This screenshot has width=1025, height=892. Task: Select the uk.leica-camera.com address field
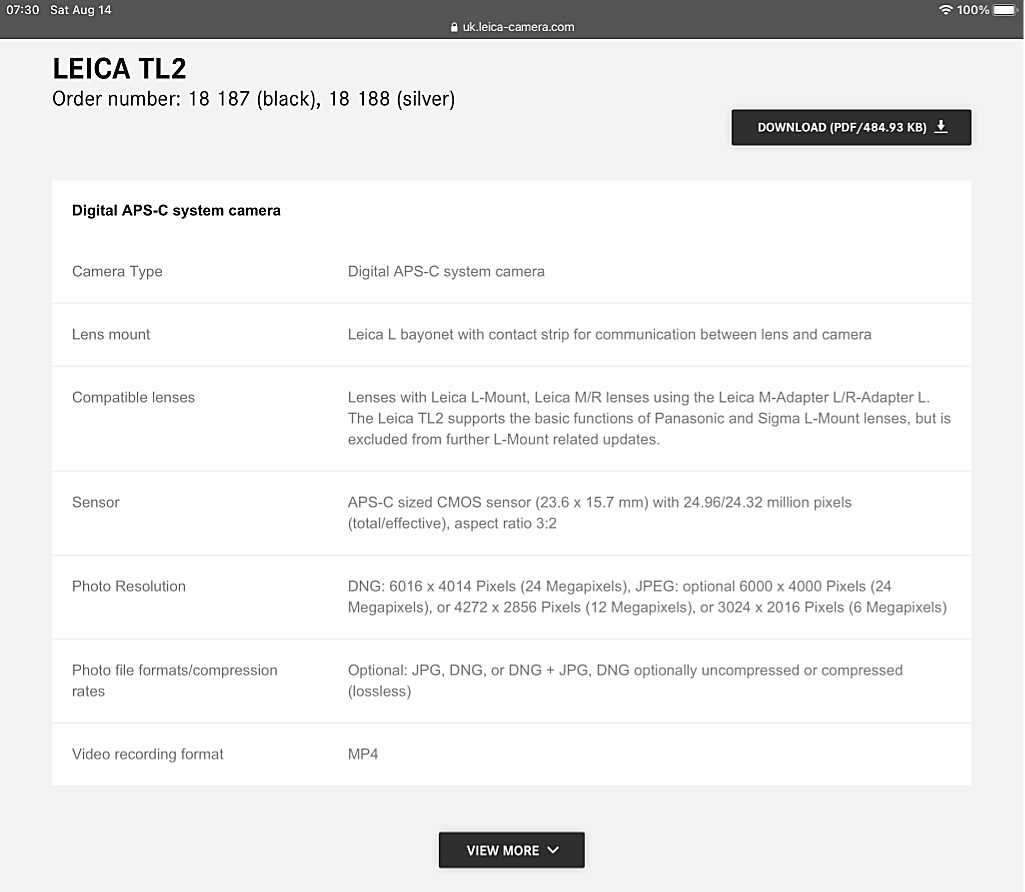click(518, 27)
